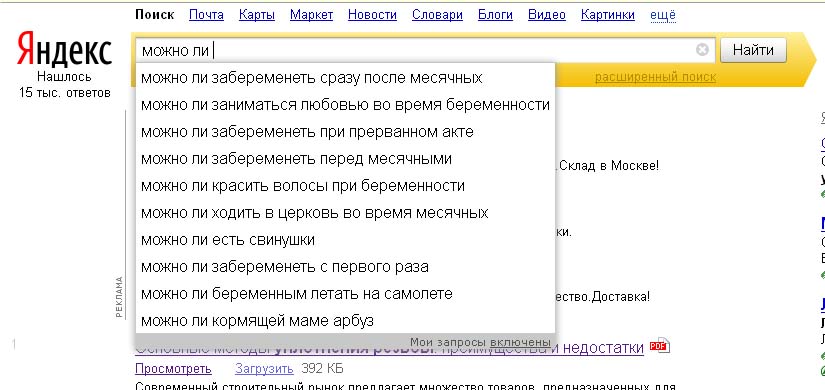Pick suggestion можно ли кормящей маме арбуз
The image size is (825, 390).
tap(345, 321)
